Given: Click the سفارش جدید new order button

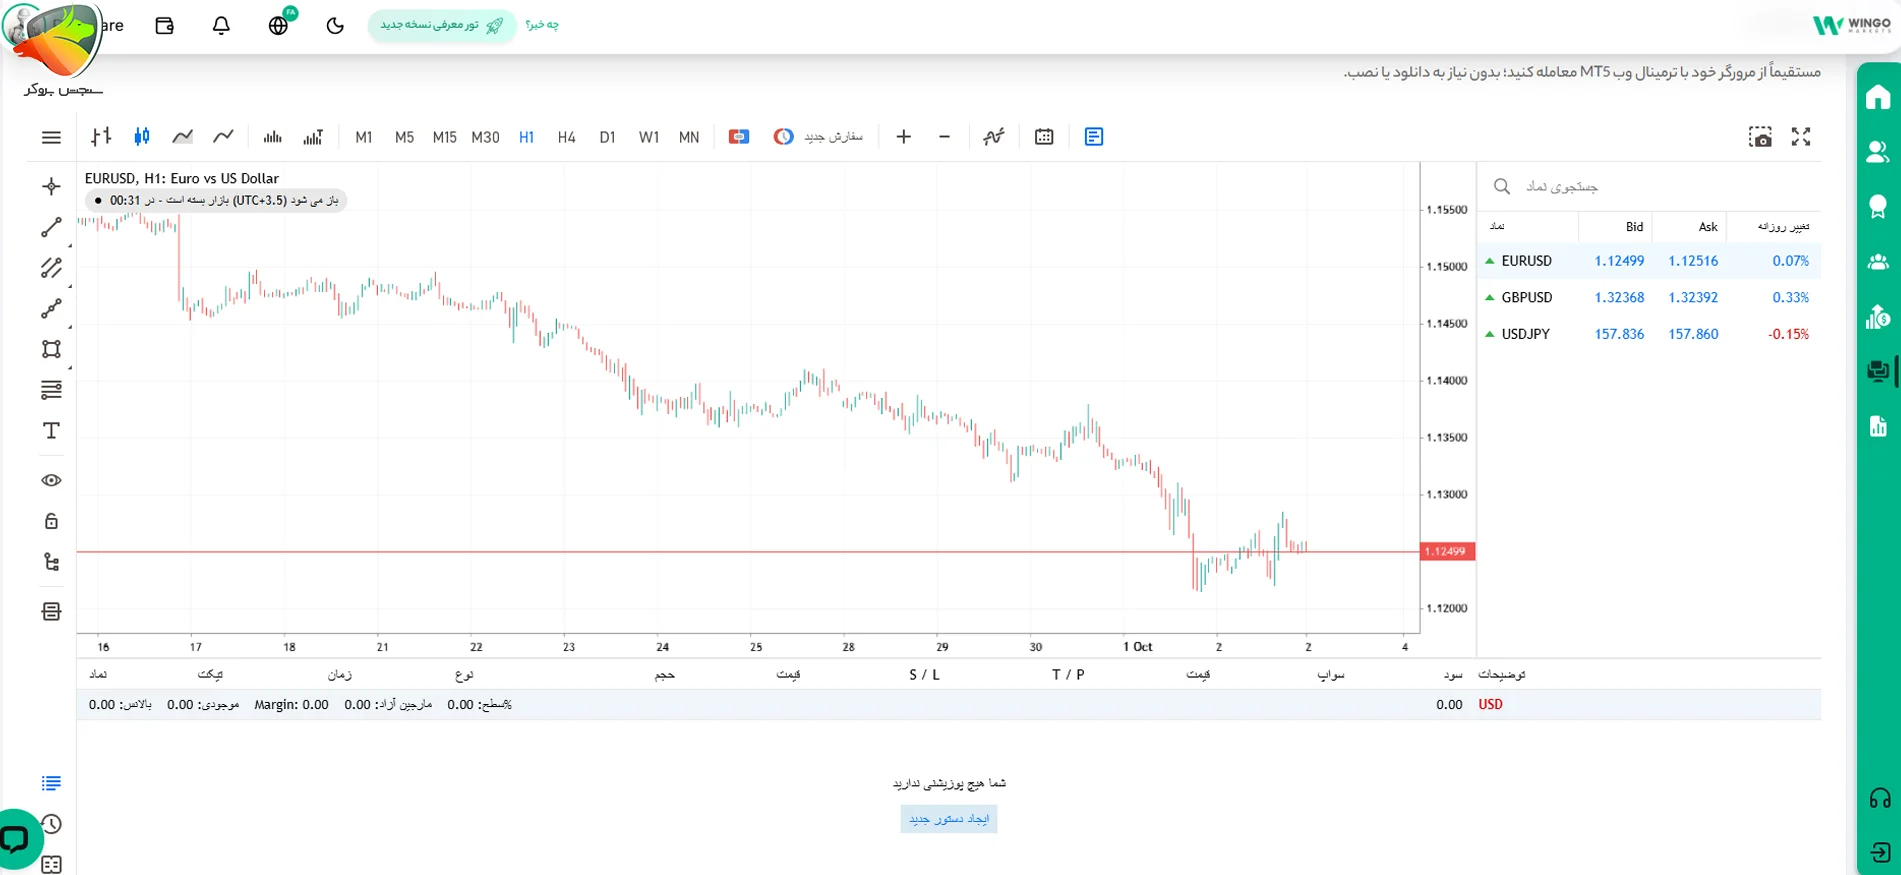Looking at the screenshot, I should (x=819, y=137).
